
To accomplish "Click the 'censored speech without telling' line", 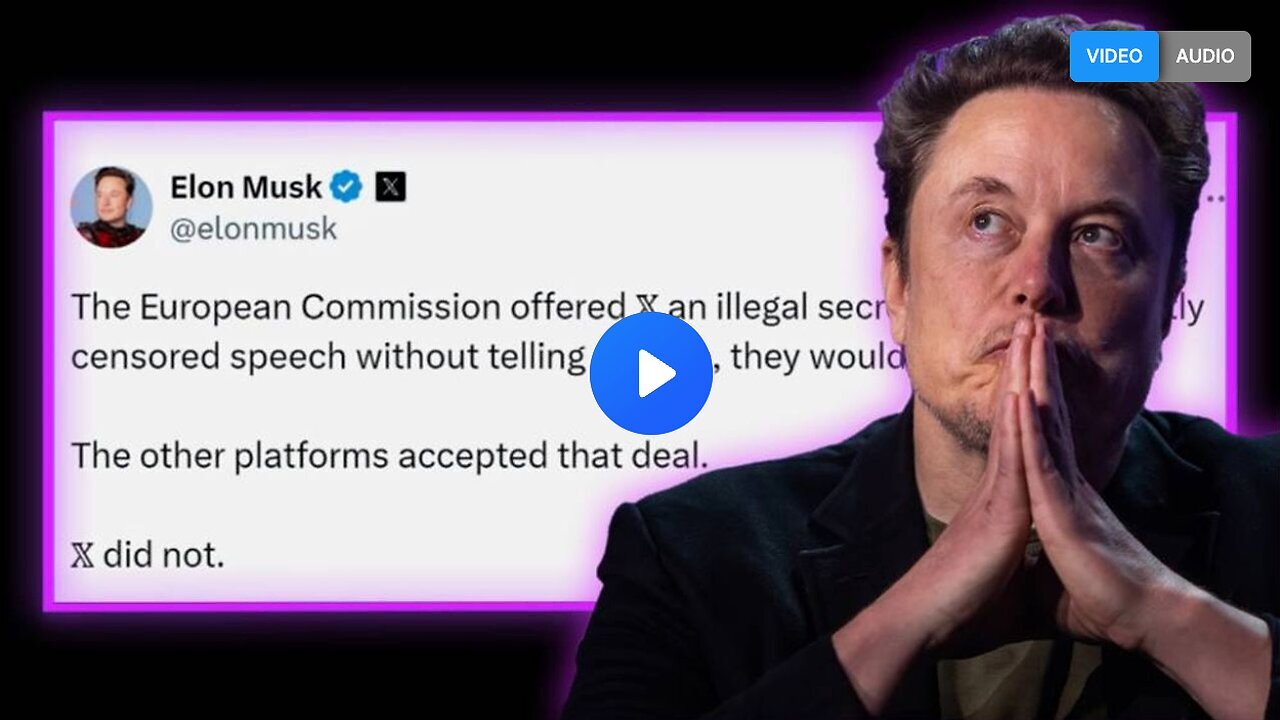I will tap(329, 358).
